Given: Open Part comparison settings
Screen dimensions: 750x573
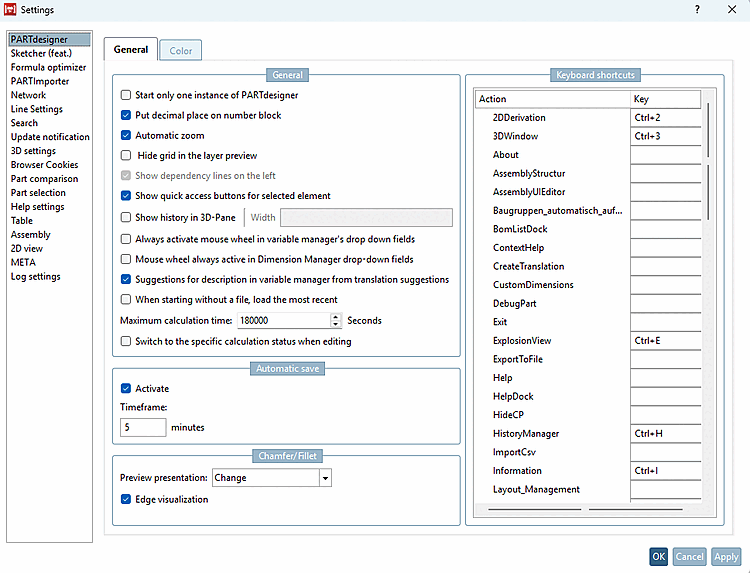Looking at the screenshot, I should [x=44, y=179].
